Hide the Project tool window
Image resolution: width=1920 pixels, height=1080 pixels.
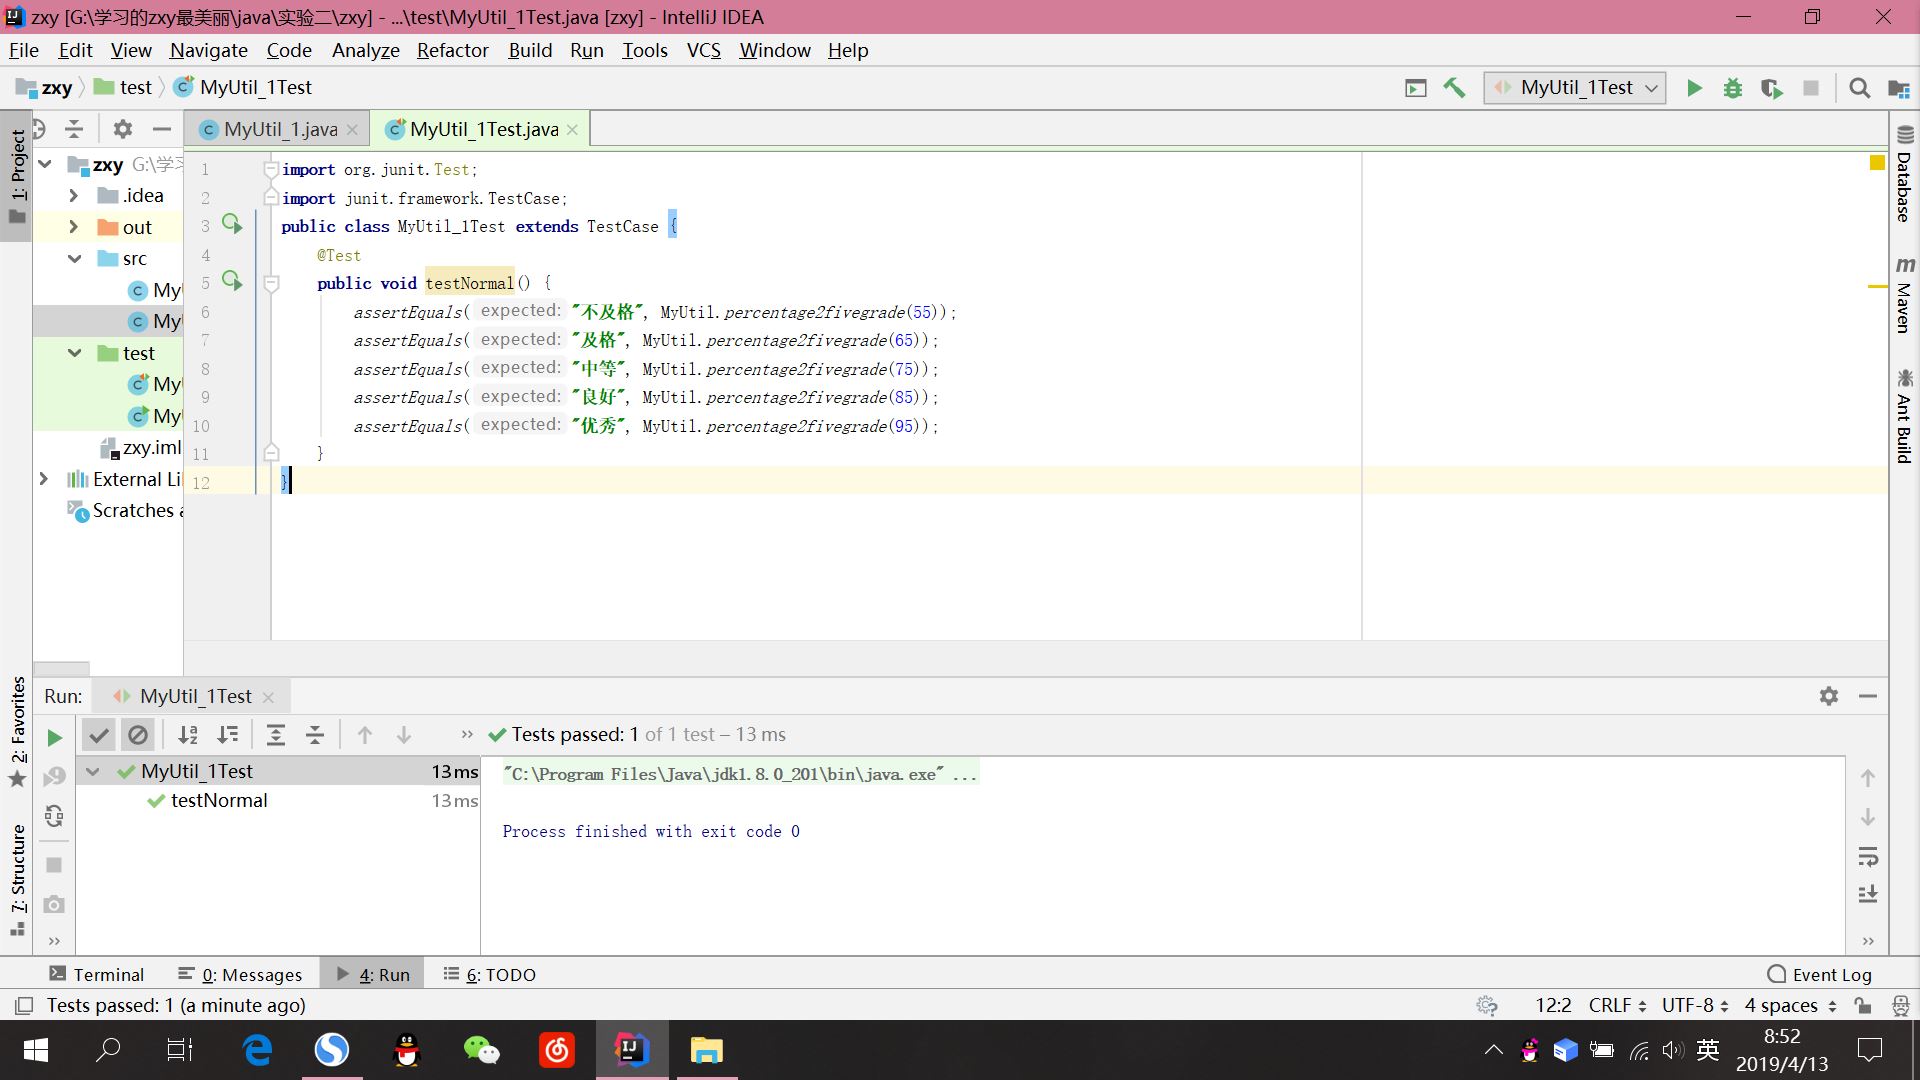pos(162,129)
